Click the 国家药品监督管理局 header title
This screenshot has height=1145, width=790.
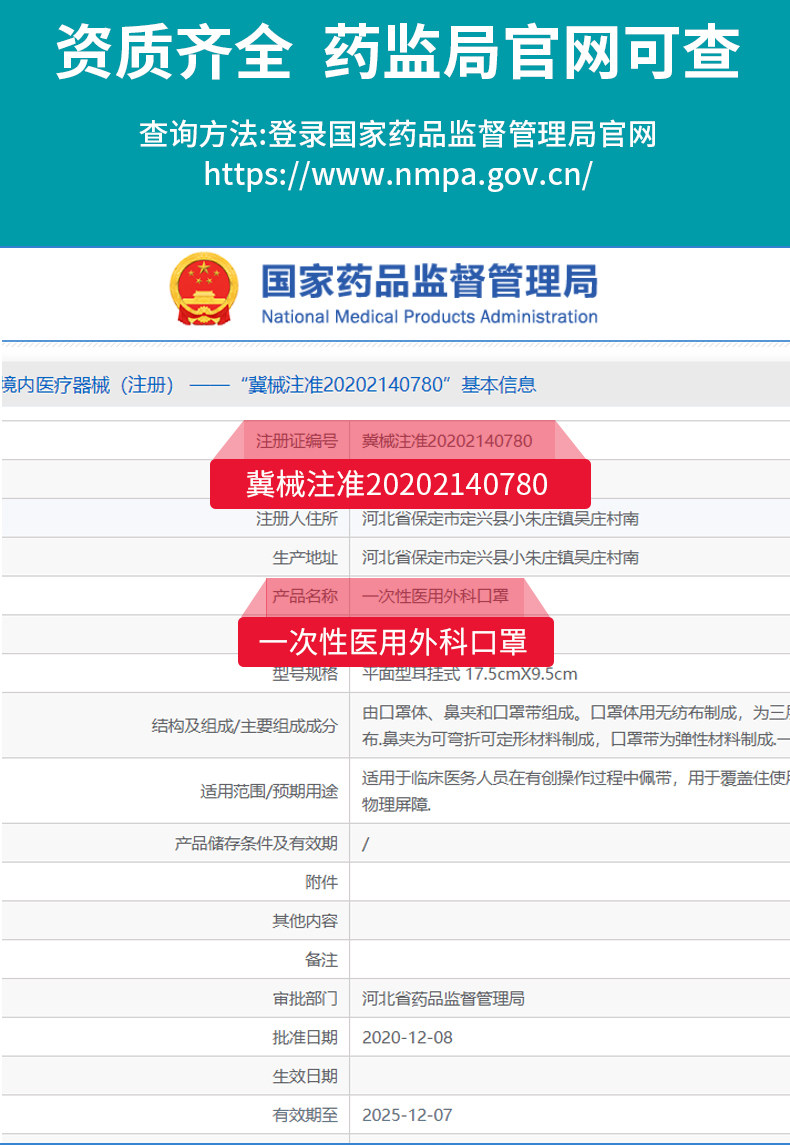pos(429,281)
